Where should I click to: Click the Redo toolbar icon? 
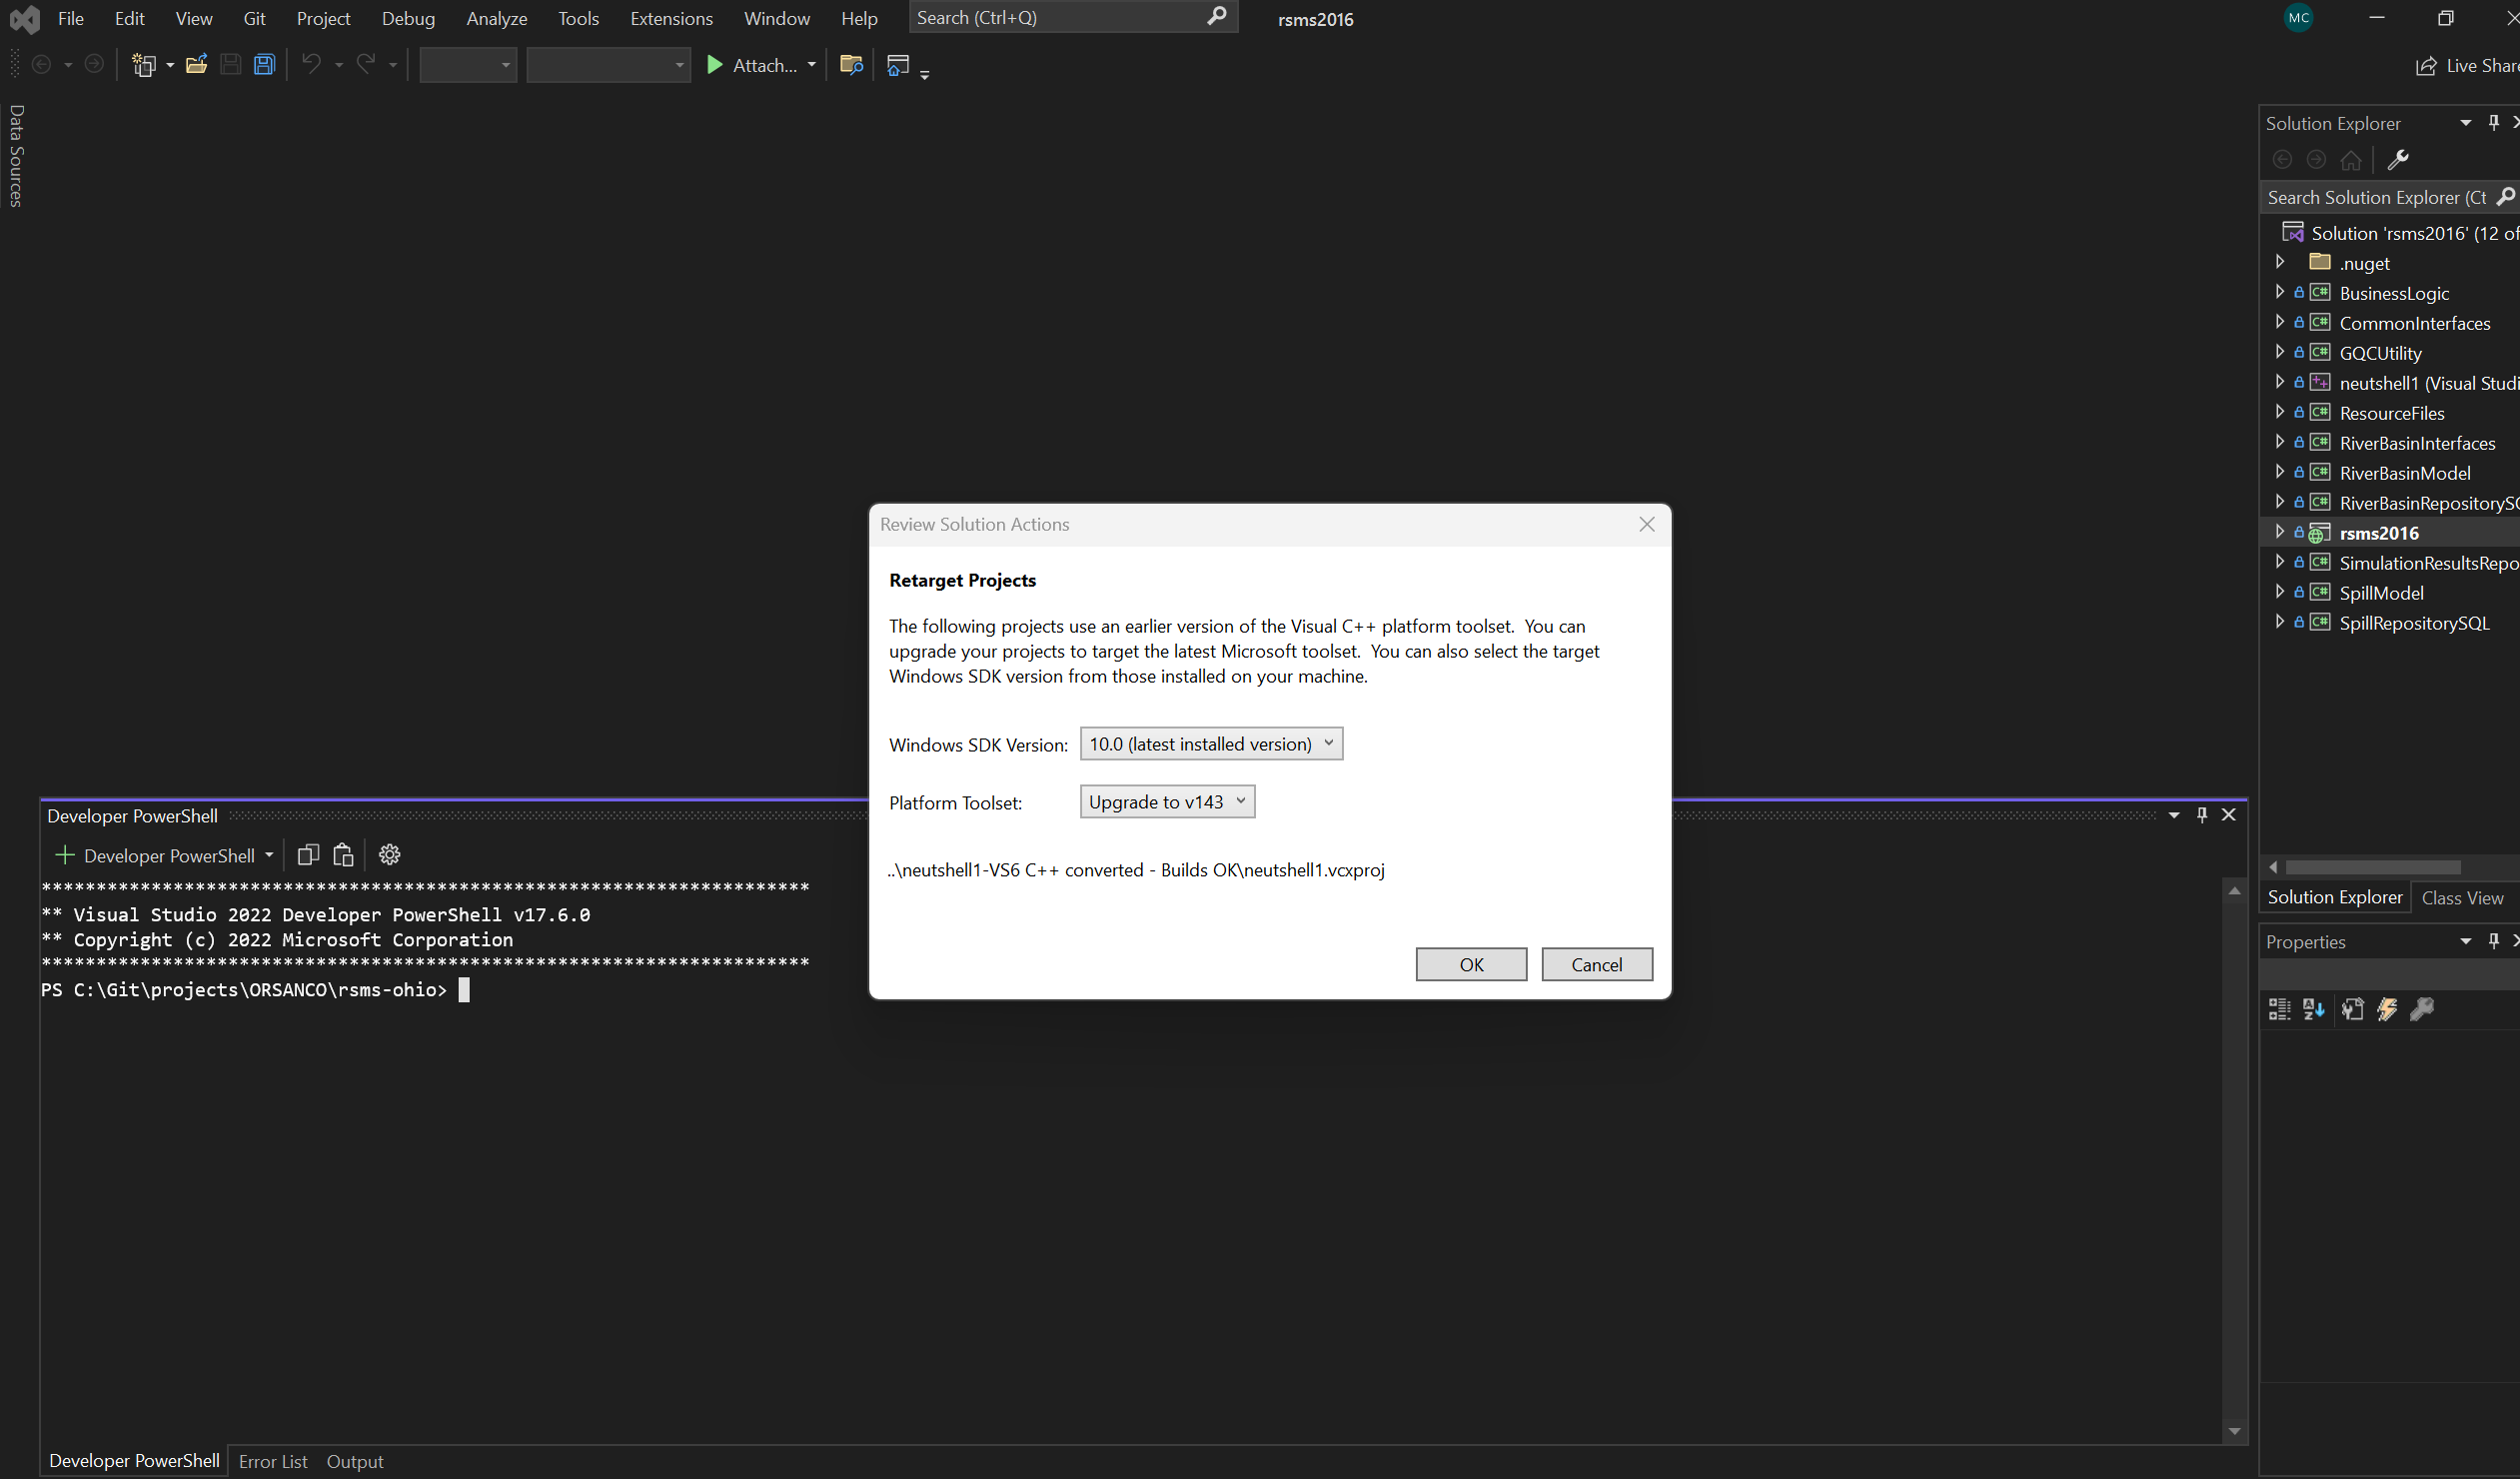tap(366, 65)
